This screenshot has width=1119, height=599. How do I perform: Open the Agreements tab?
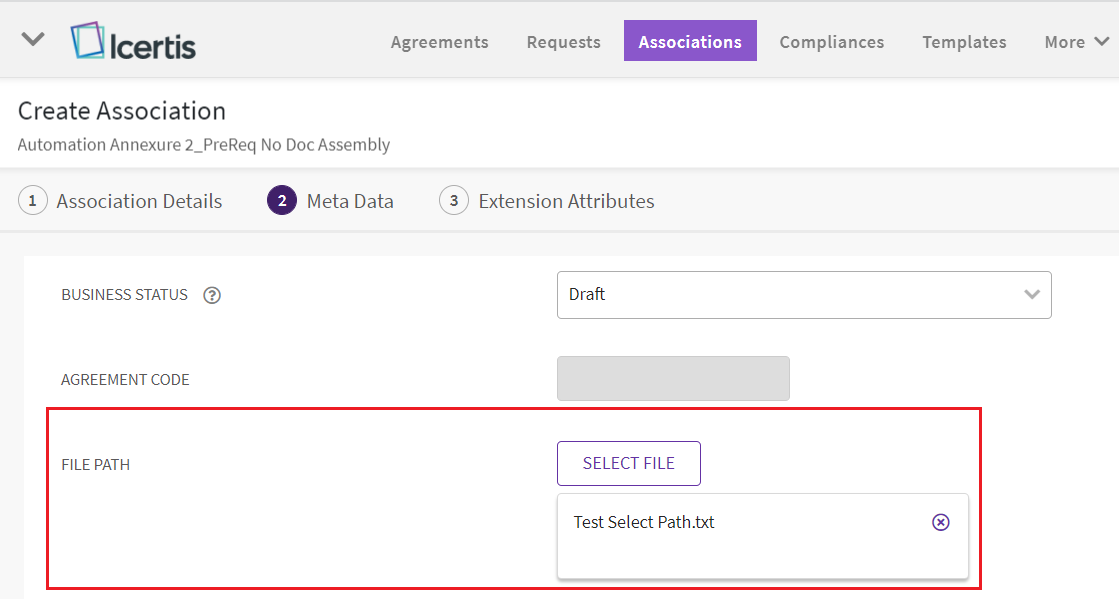(x=439, y=42)
